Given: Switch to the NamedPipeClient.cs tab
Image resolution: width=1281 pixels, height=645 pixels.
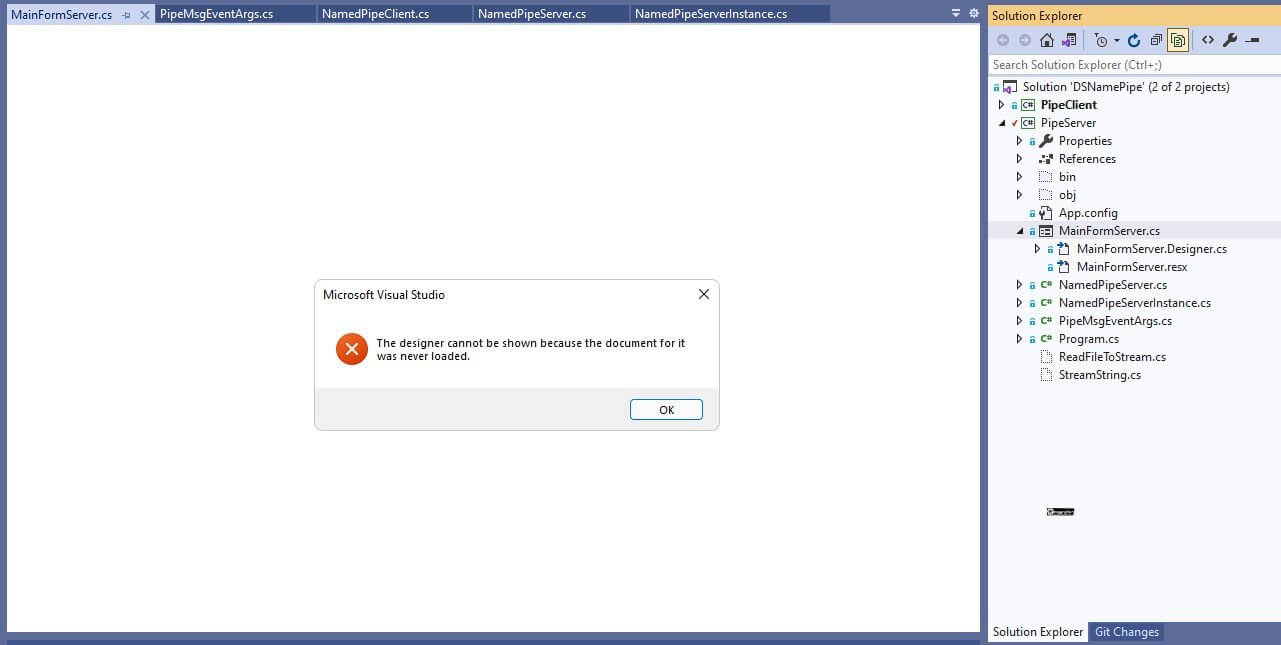Looking at the screenshot, I should coord(394,13).
